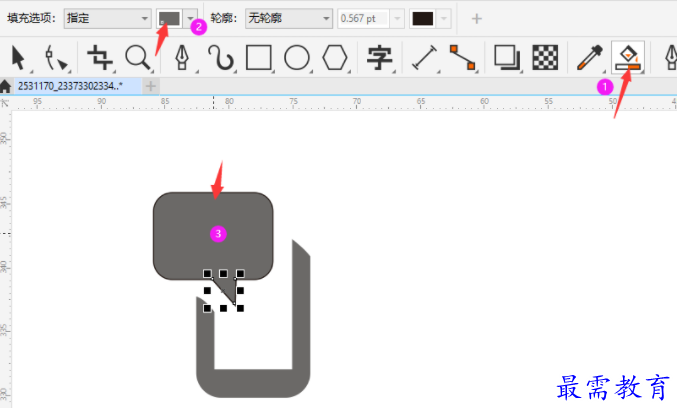678x419 pixels.
Task: Select the Pick (arrow) tool
Action: (x=19, y=58)
